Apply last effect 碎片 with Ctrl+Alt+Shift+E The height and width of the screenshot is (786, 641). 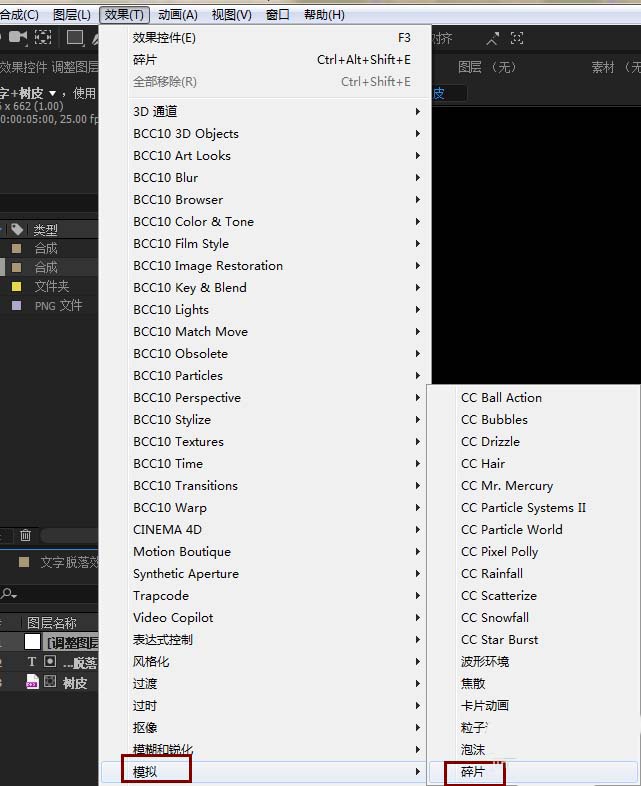[x=272, y=60]
